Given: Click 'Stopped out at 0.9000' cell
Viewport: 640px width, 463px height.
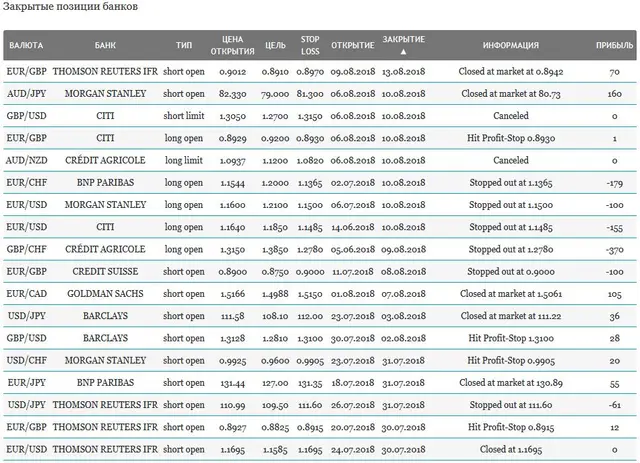Looking at the screenshot, I should (511, 272).
